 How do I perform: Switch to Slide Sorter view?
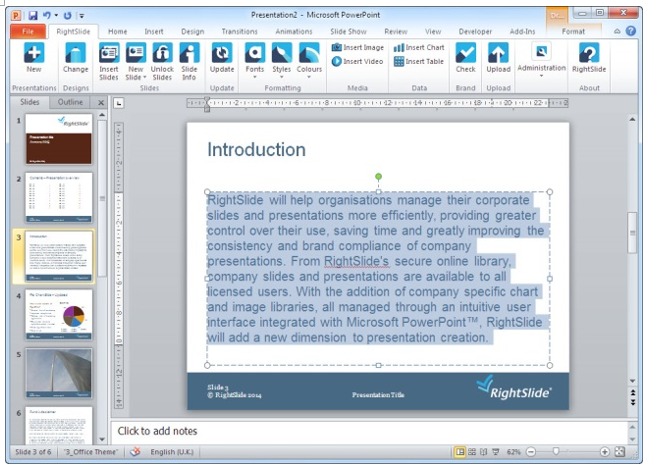point(472,452)
